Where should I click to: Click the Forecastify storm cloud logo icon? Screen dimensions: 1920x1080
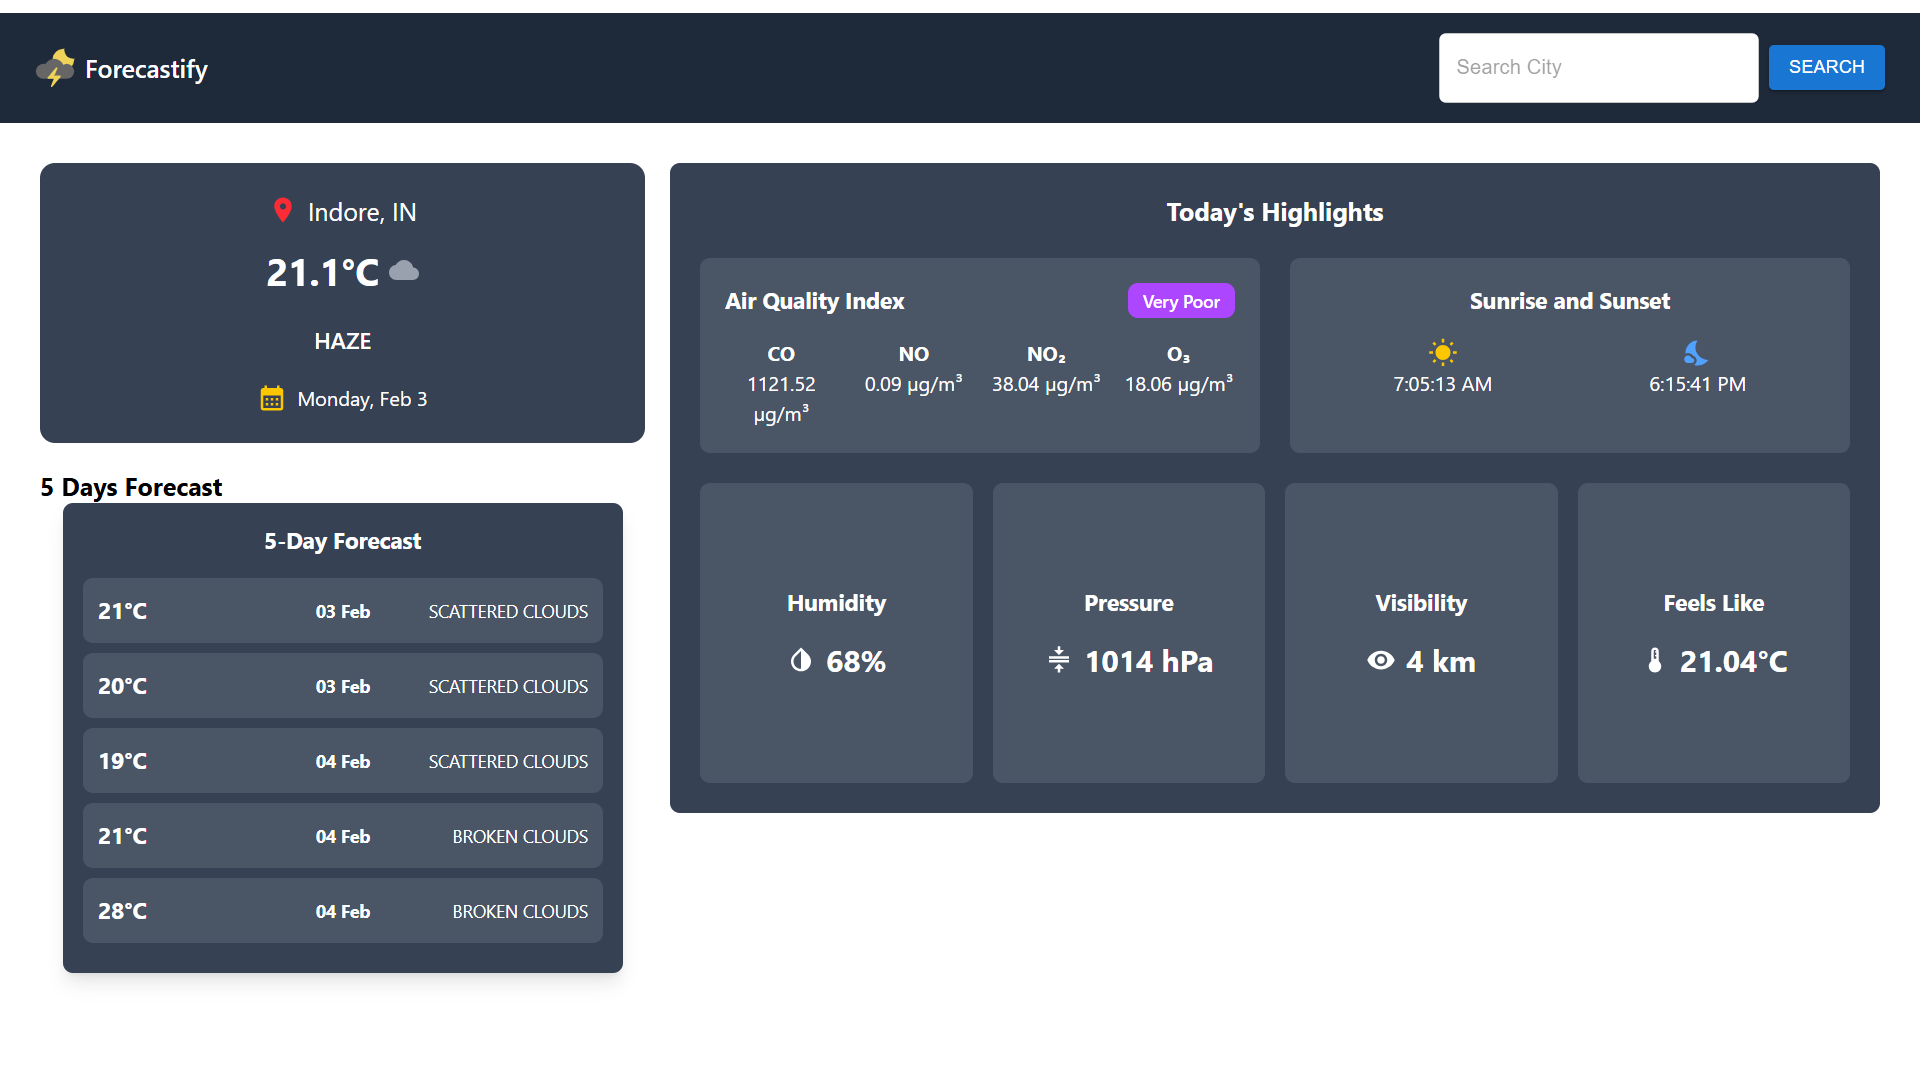(55, 68)
